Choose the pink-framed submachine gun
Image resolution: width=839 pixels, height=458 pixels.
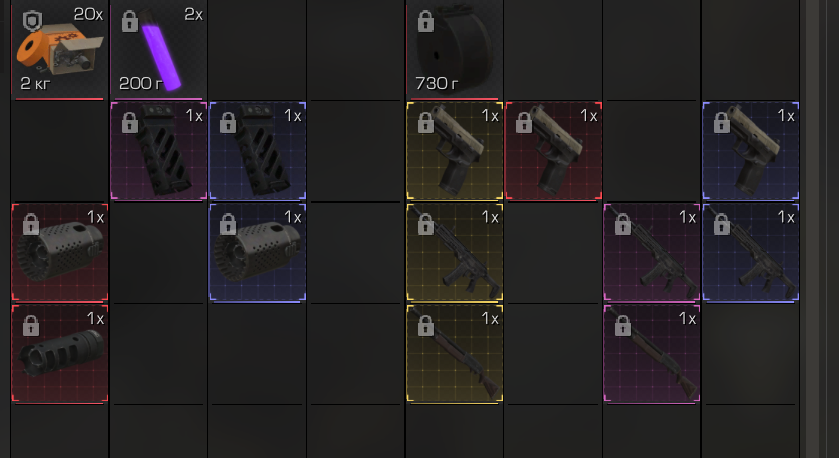point(652,252)
